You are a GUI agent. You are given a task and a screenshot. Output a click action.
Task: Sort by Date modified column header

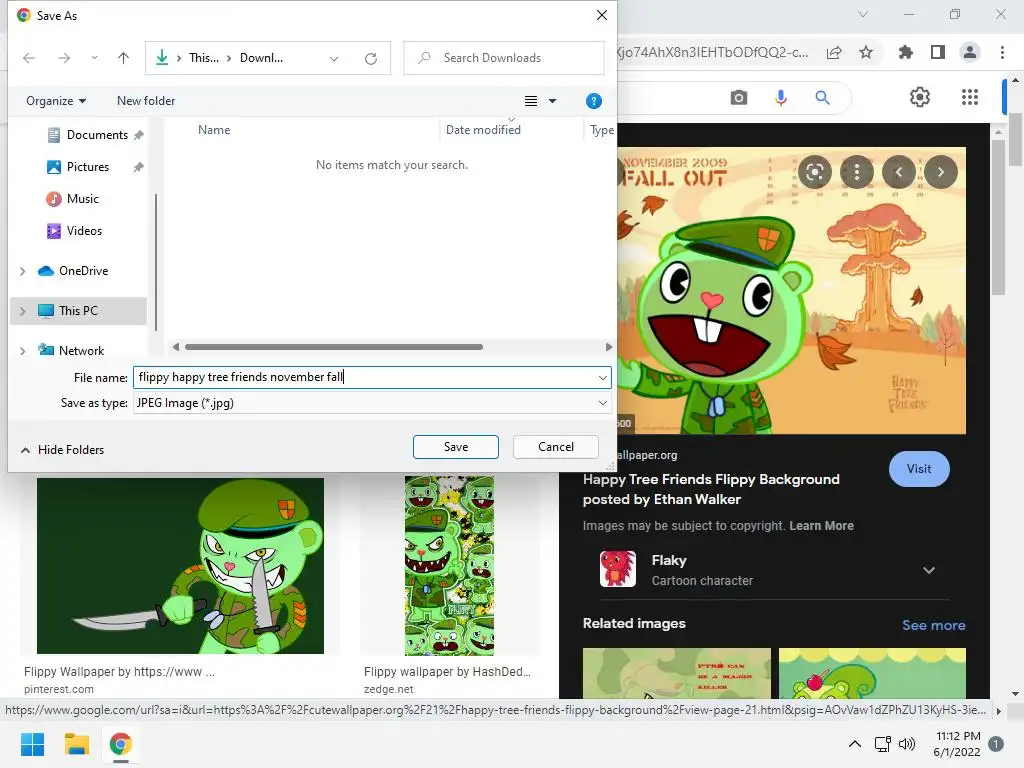(x=483, y=130)
